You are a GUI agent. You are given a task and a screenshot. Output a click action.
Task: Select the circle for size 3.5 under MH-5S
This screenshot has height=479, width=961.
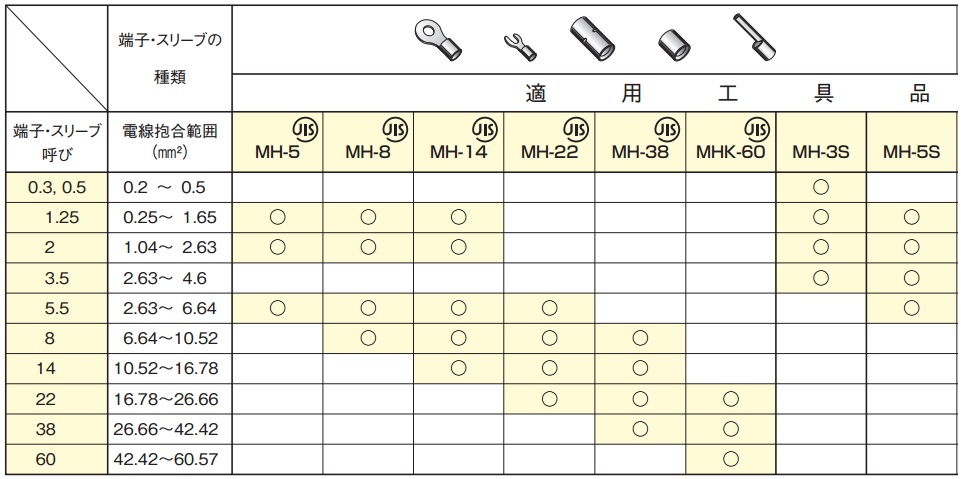912,277
